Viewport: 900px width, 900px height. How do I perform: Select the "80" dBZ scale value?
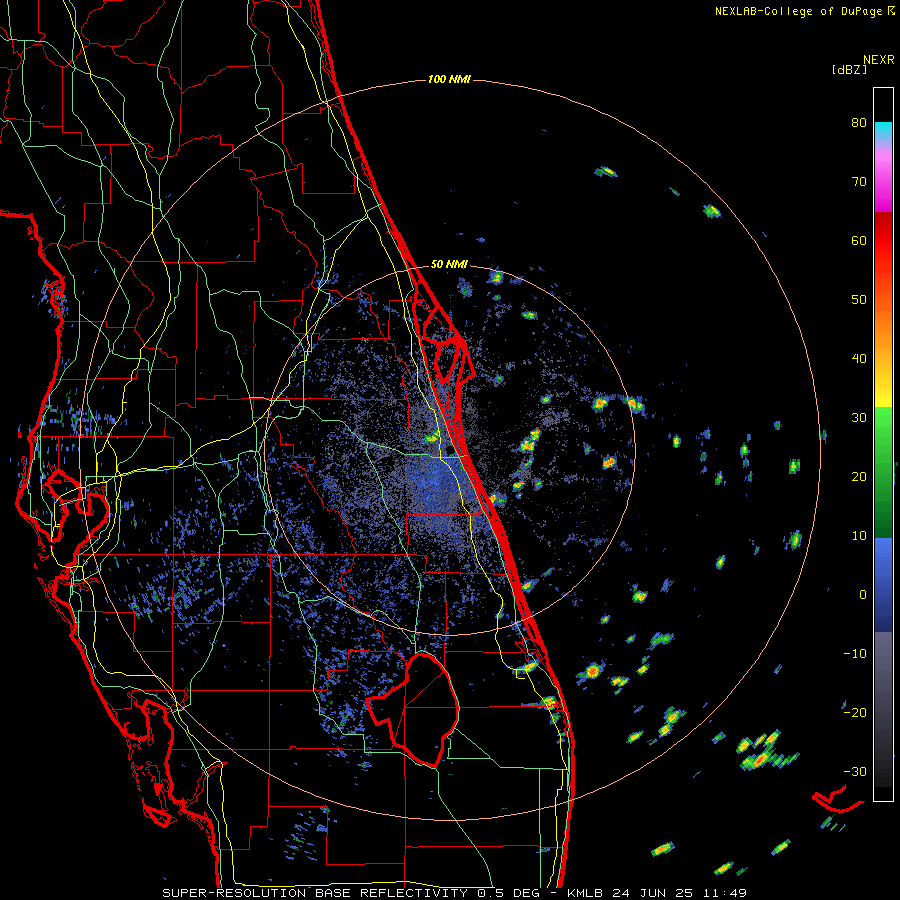click(859, 122)
